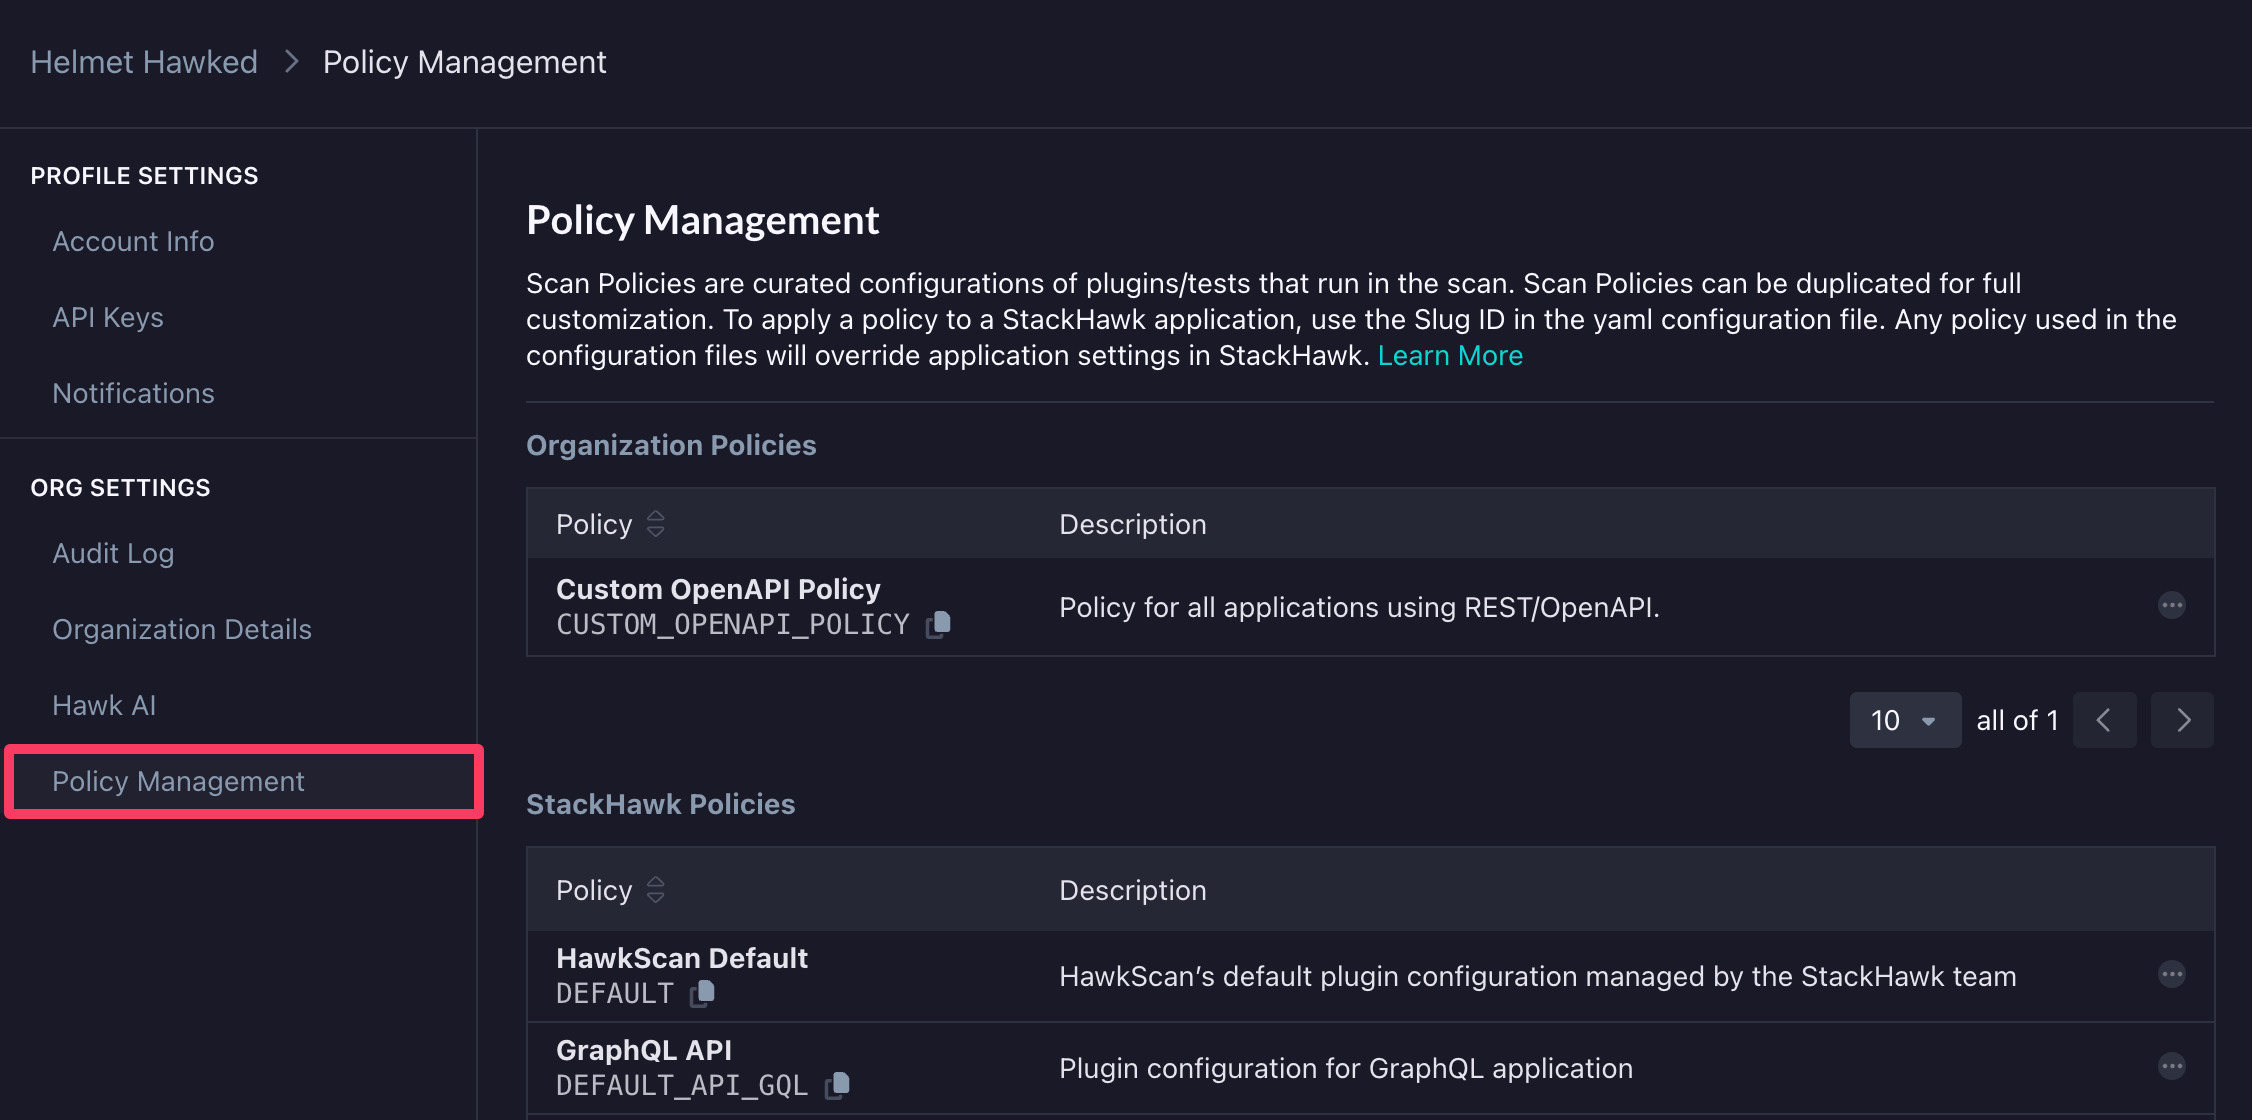Open Organization Details page
This screenshot has width=2252, height=1120.
[x=182, y=629]
